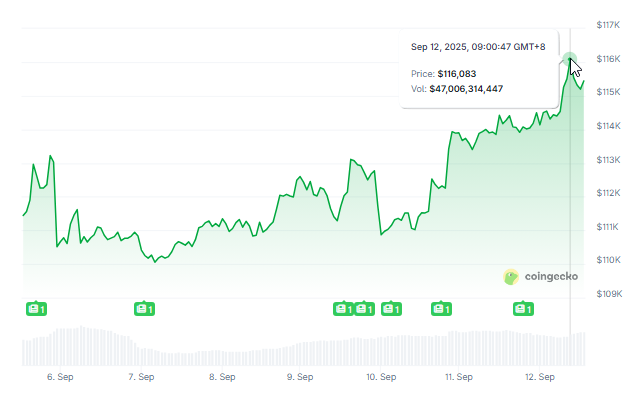Click the 6. Sep axis label
Image resolution: width=643 pixels, height=396 pixels.
tap(60, 377)
